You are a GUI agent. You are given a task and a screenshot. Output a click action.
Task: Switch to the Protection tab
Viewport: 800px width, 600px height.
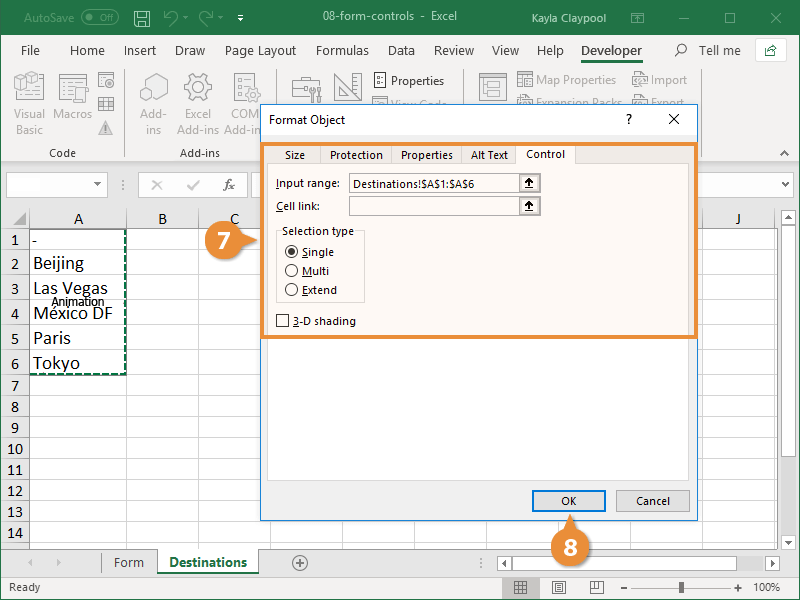coord(356,154)
